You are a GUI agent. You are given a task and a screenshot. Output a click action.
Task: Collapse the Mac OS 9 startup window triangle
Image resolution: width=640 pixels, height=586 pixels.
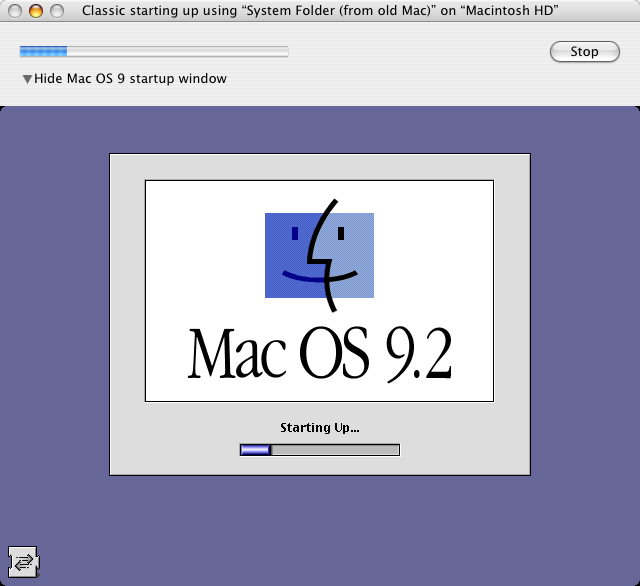pyautogui.click(x=27, y=79)
